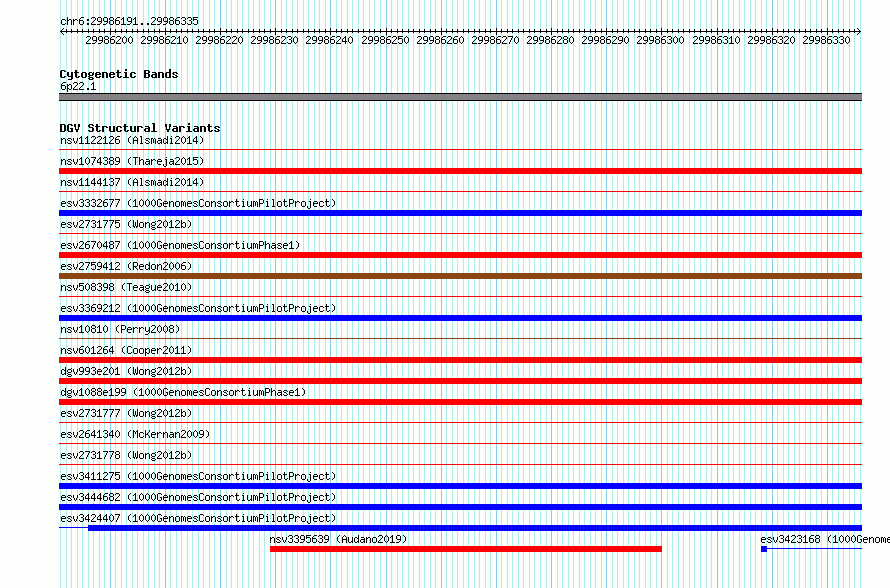Click nsv3395639 (Audano2019) label
Screen dimensions: 890x588
[338, 539]
